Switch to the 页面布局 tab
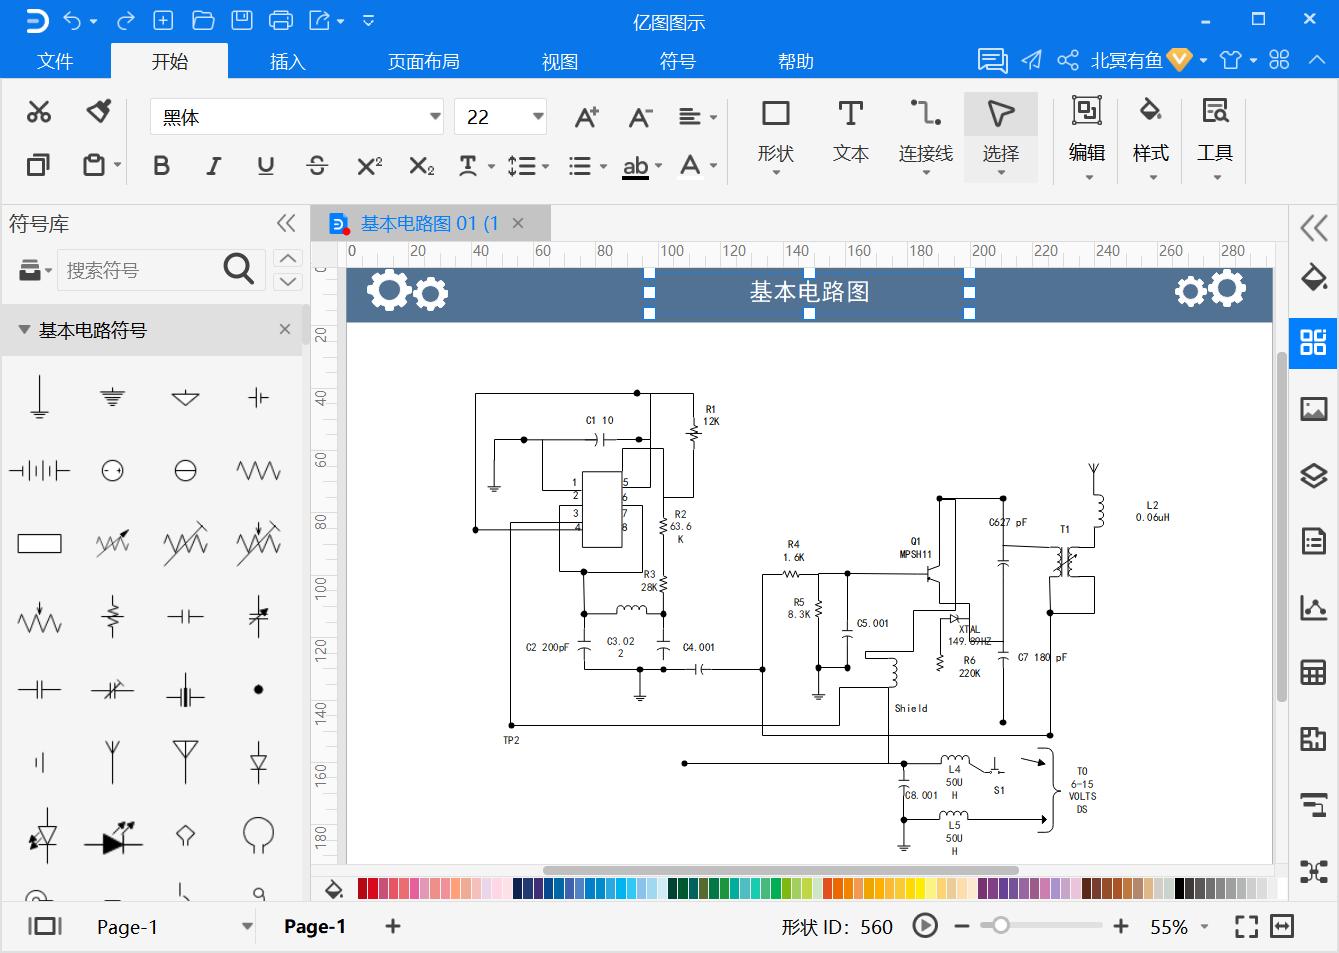The height and width of the screenshot is (953, 1339). [423, 62]
